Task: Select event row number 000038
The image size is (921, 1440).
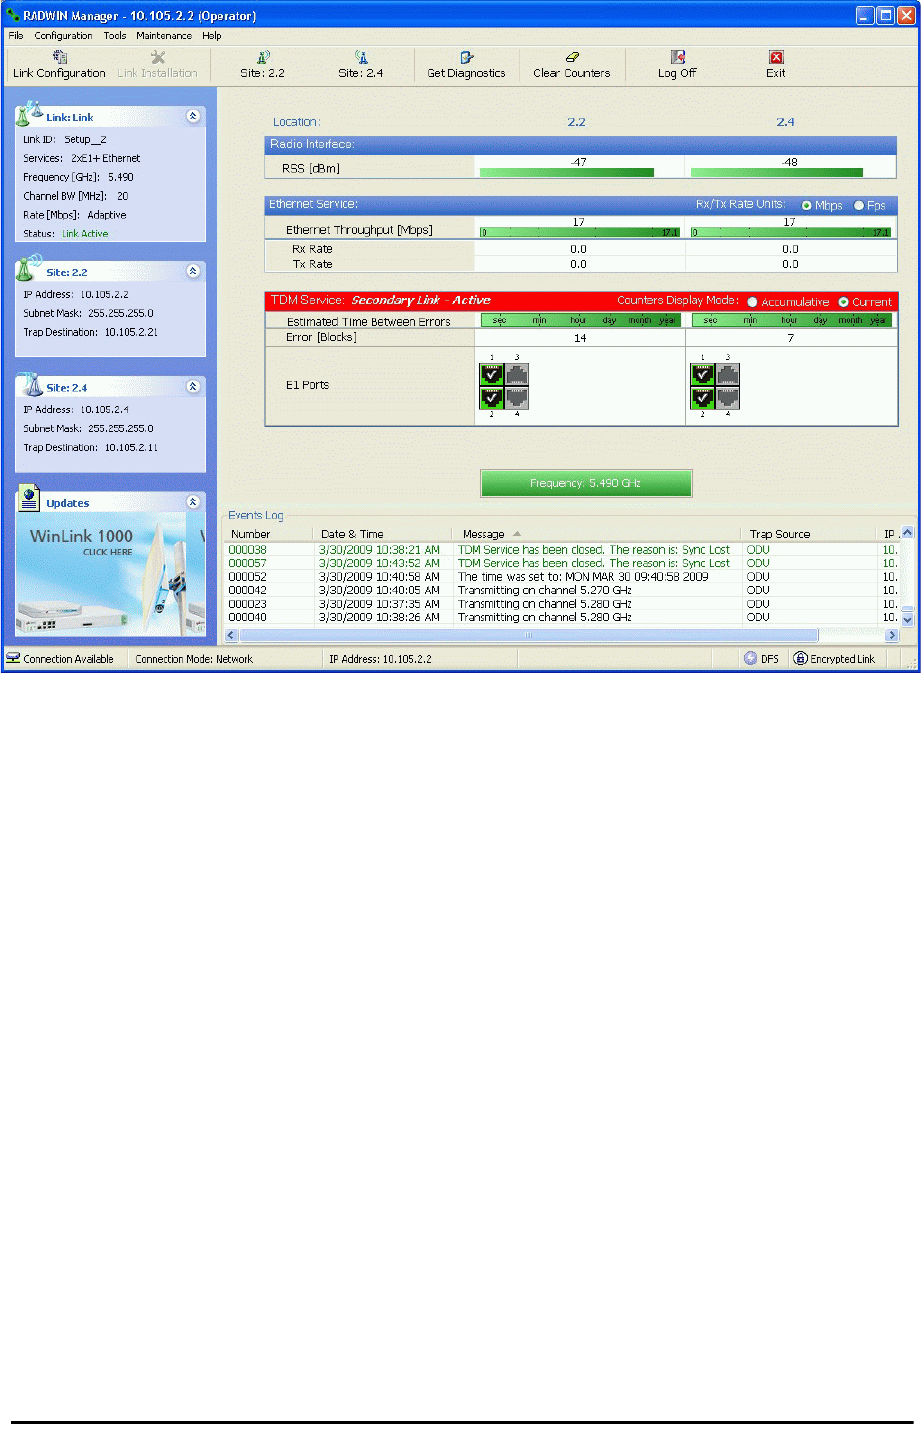Action: (x=562, y=550)
